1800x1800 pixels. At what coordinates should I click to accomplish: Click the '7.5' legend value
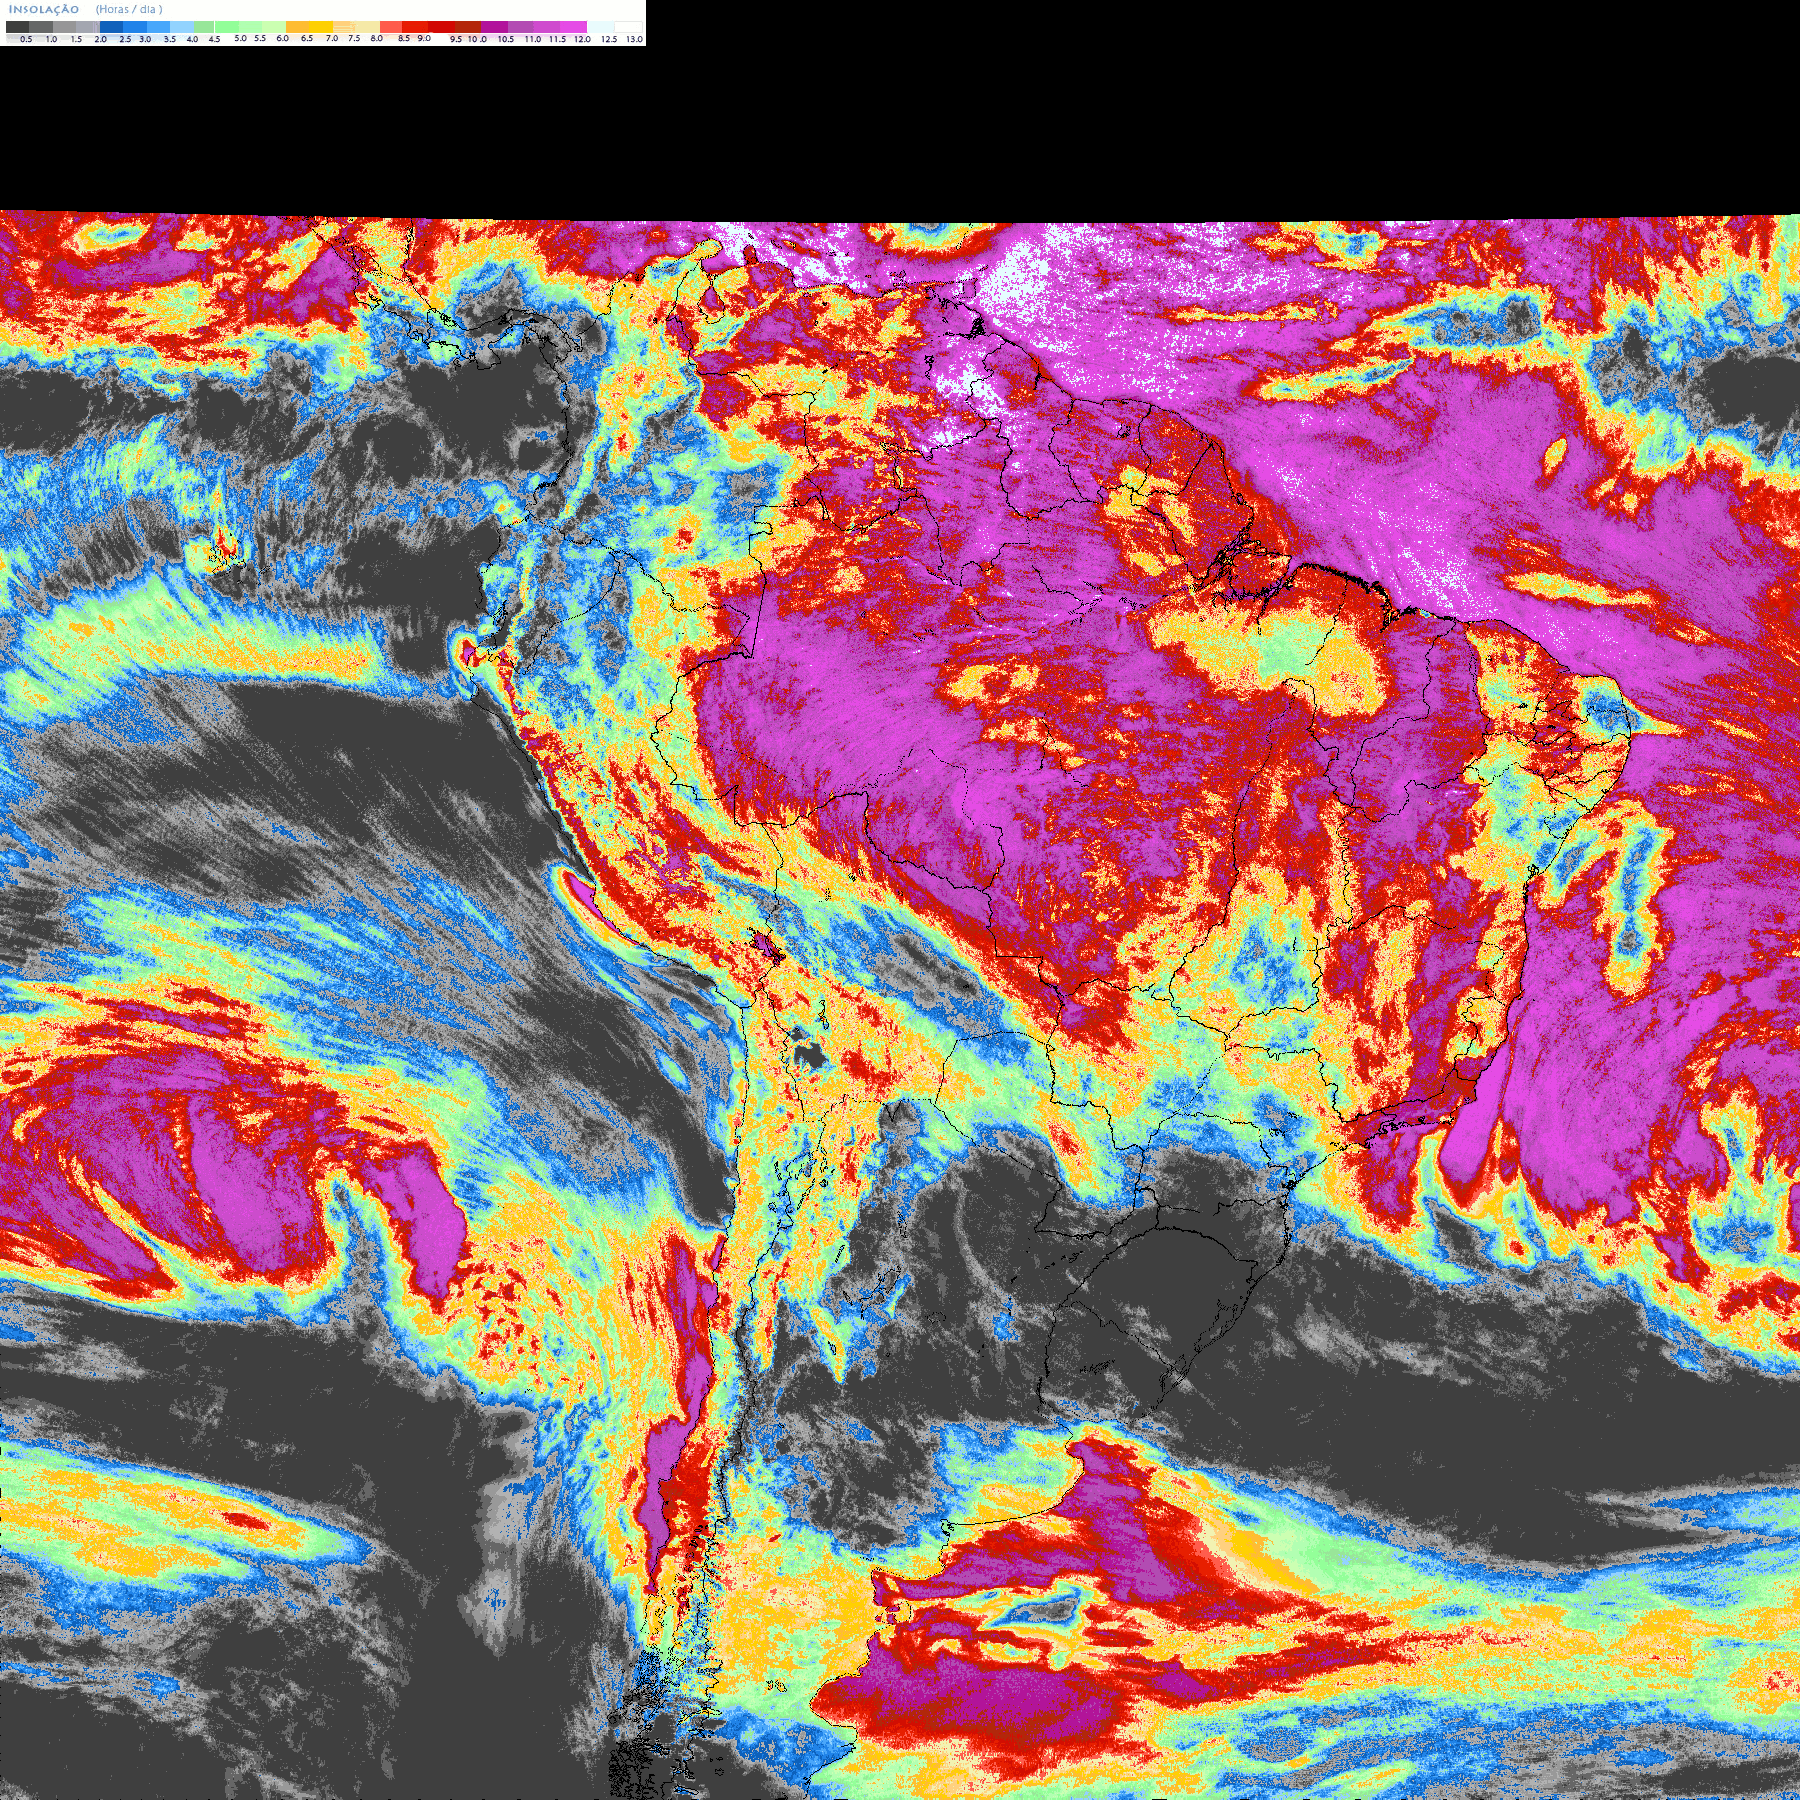coord(354,38)
